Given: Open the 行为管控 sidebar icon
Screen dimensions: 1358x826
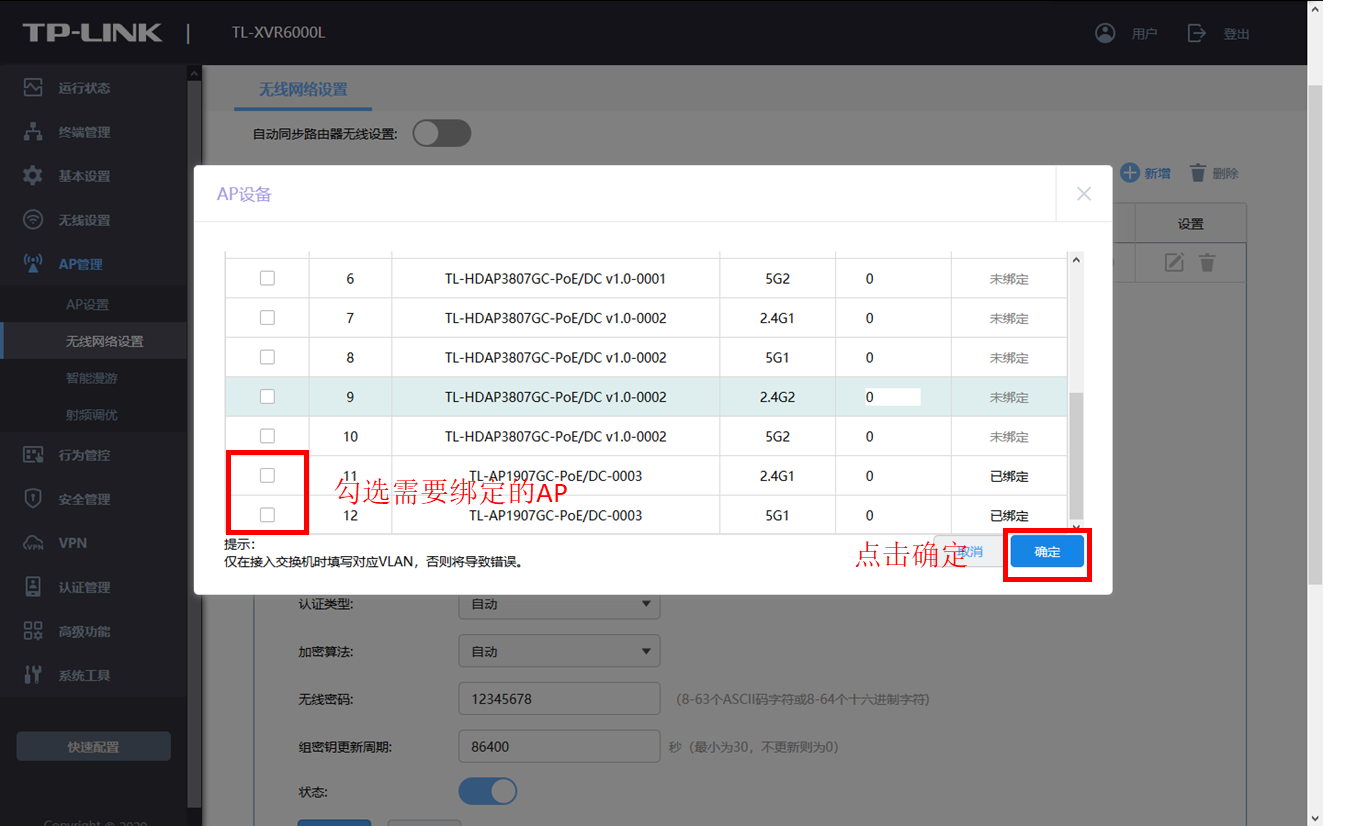Looking at the screenshot, I should (33, 455).
